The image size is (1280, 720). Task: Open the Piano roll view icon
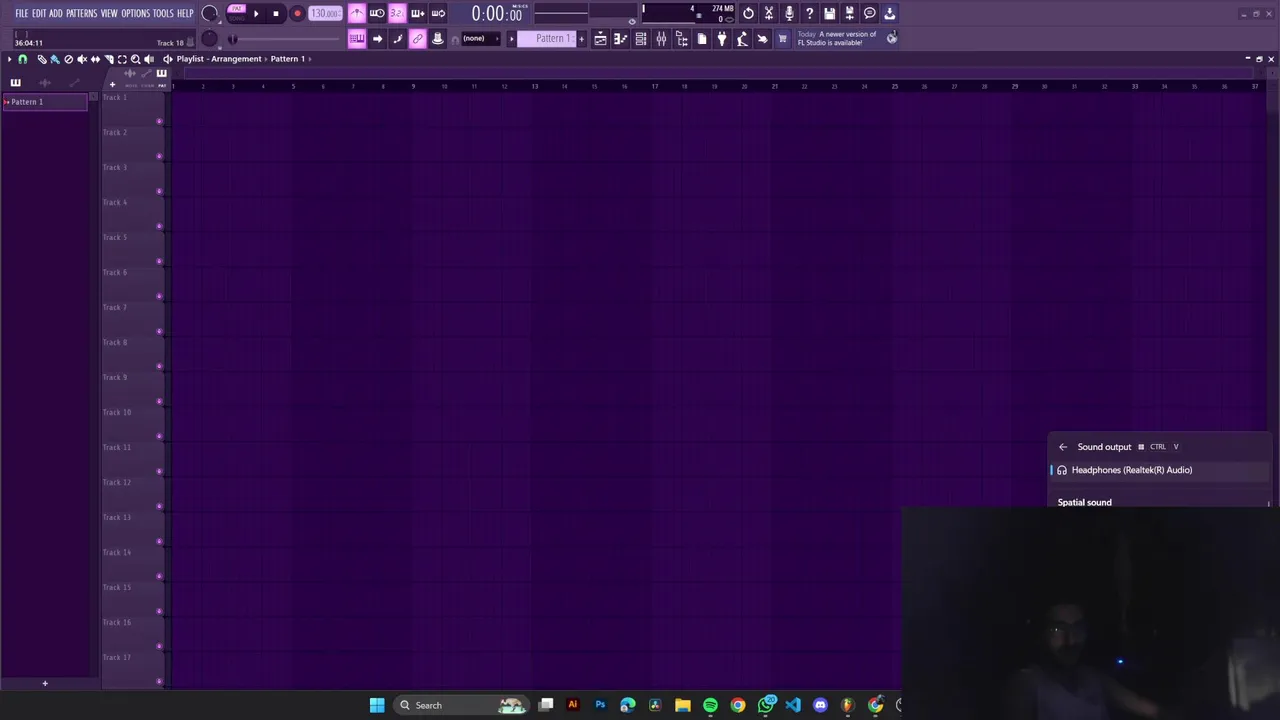click(620, 38)
